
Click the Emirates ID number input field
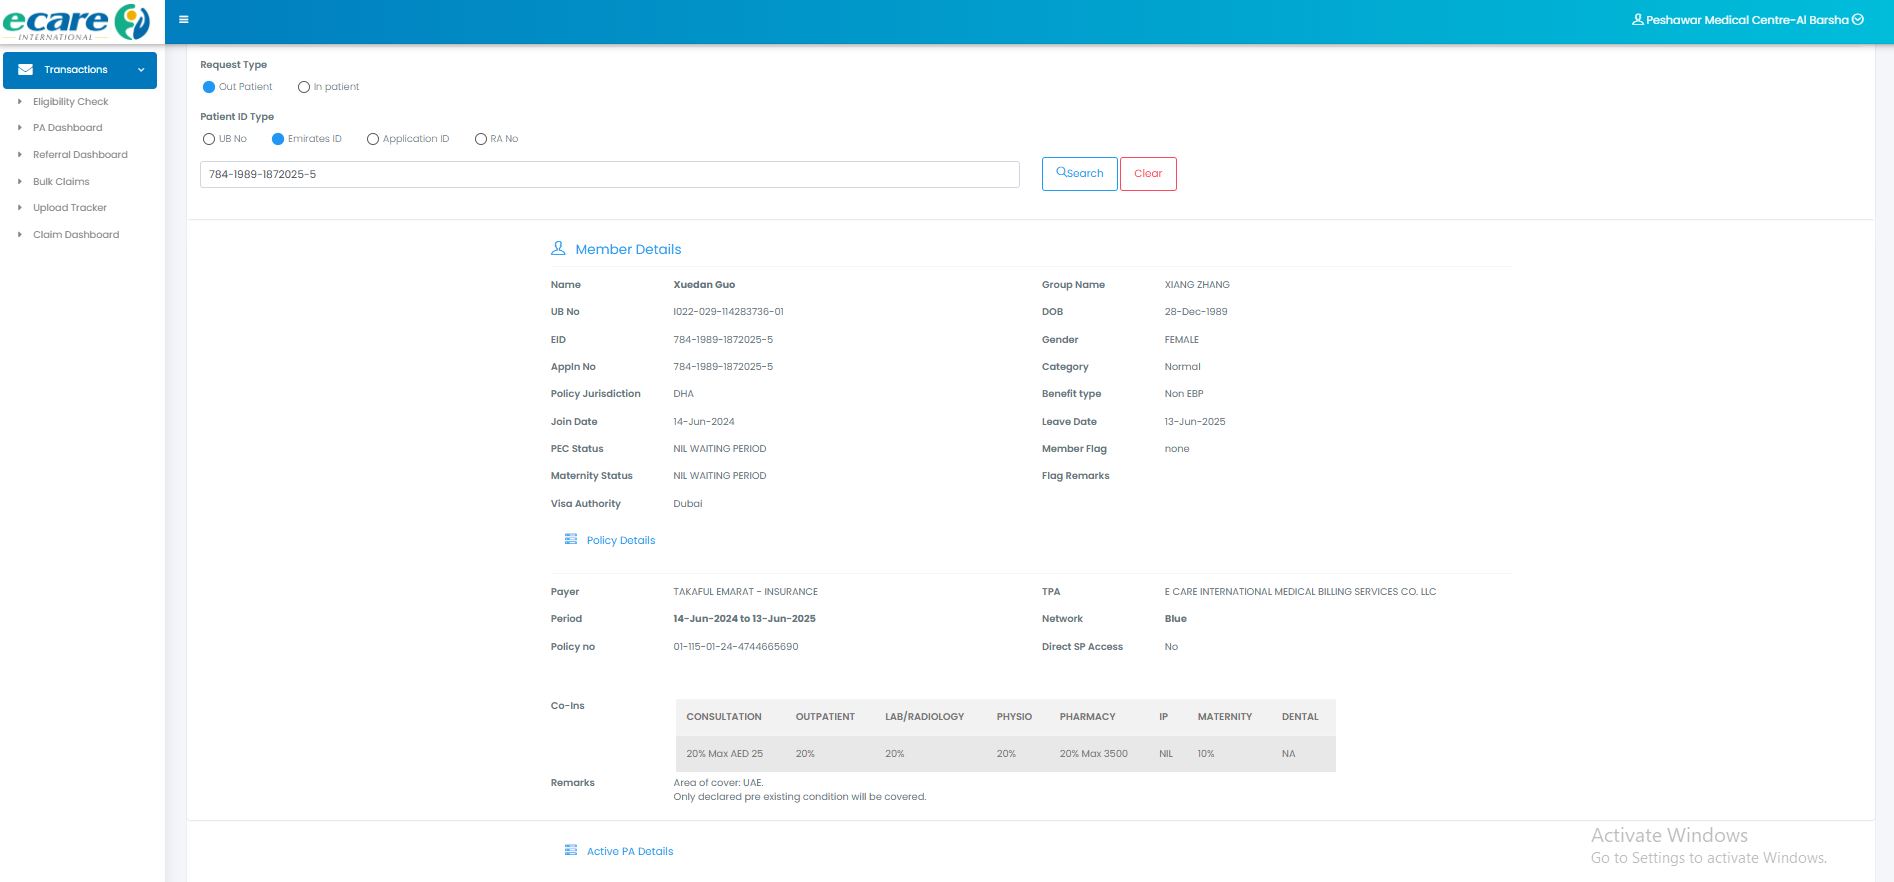(x=609, y=174)
